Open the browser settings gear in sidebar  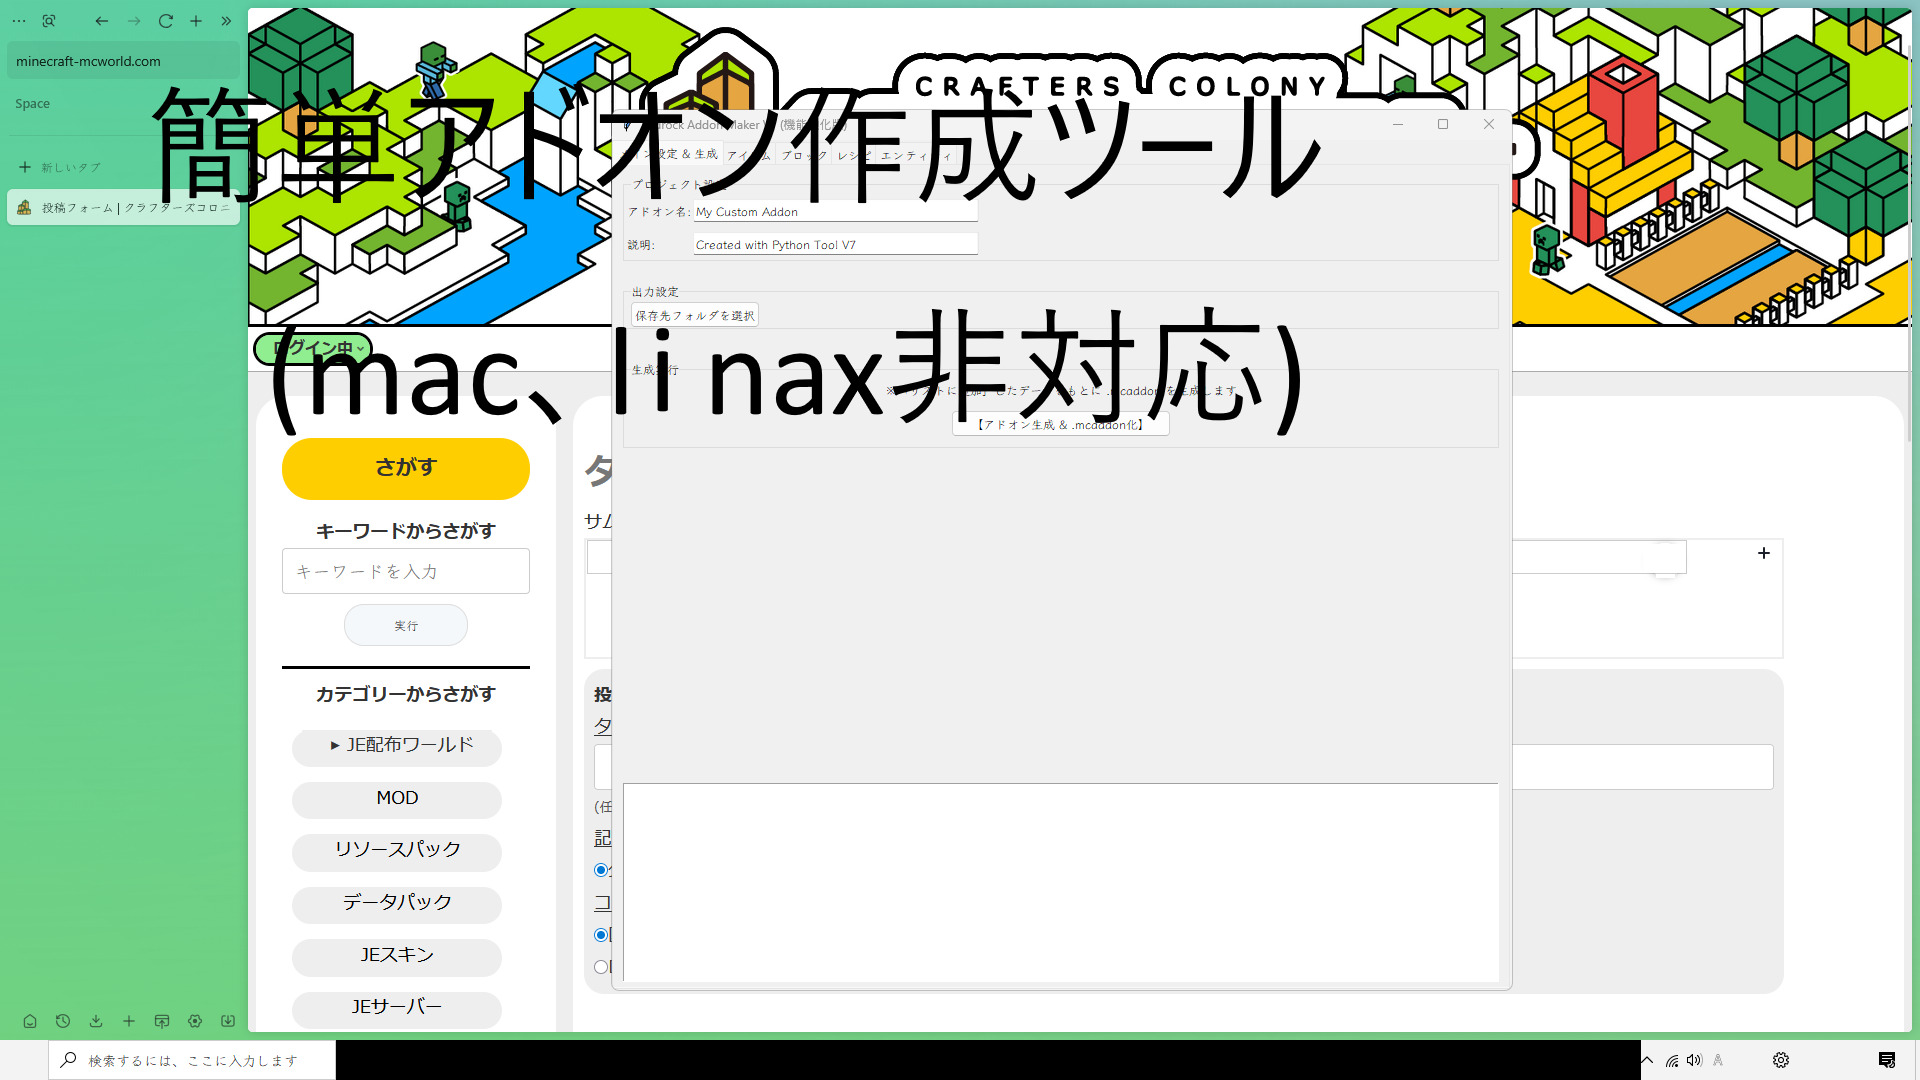click(195, 1021)
